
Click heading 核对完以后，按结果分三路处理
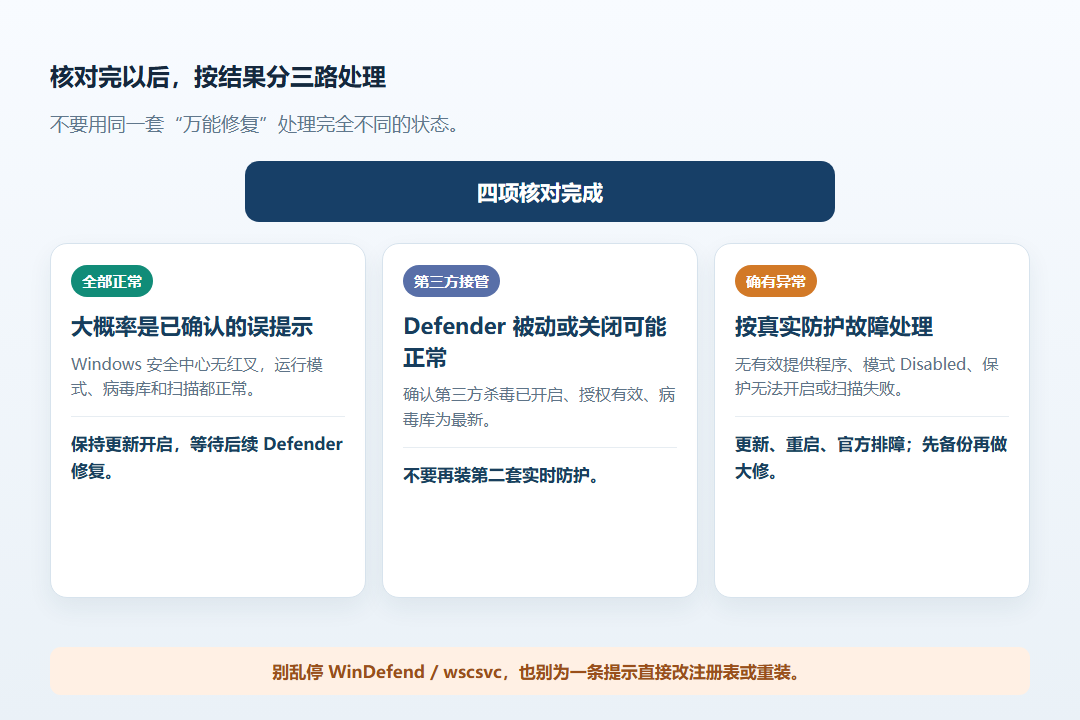pyautogui.click(x=218, y=77)
